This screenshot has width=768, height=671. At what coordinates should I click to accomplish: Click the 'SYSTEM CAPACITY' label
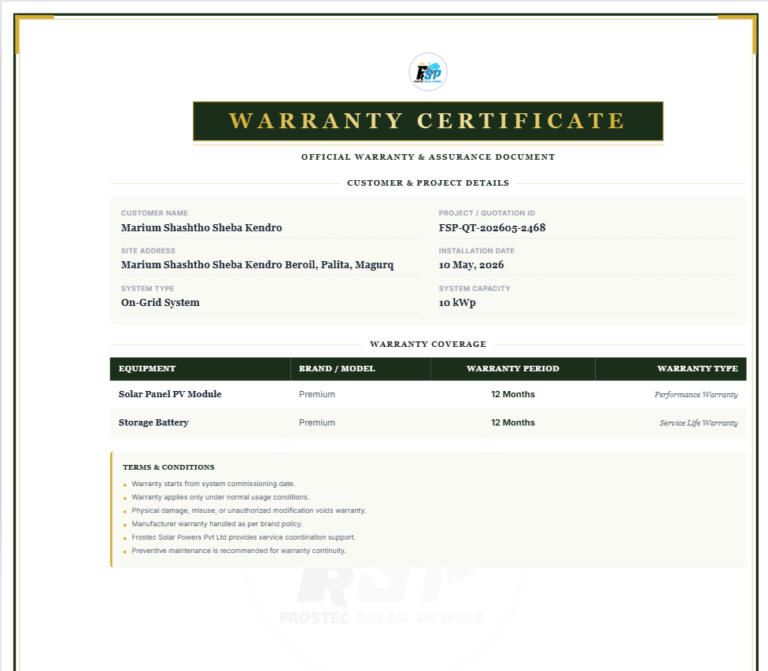coord(475,288)
